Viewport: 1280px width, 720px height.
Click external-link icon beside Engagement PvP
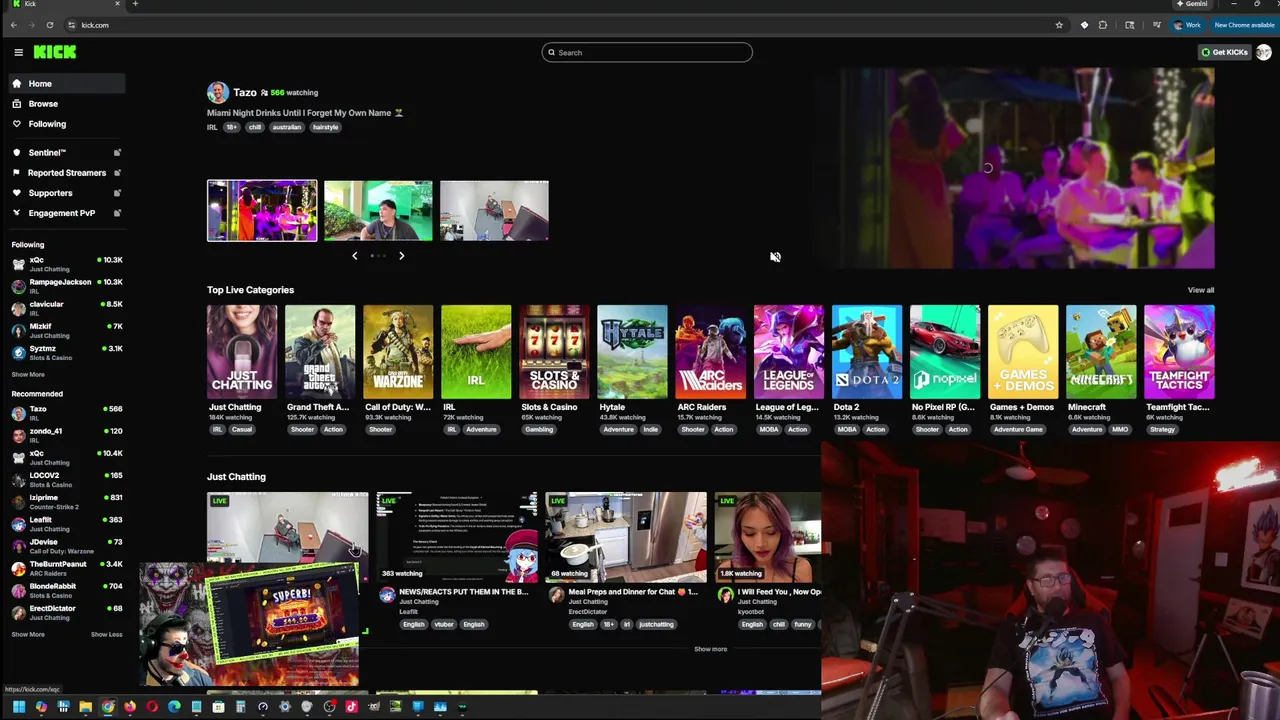[x=117, y=213]
